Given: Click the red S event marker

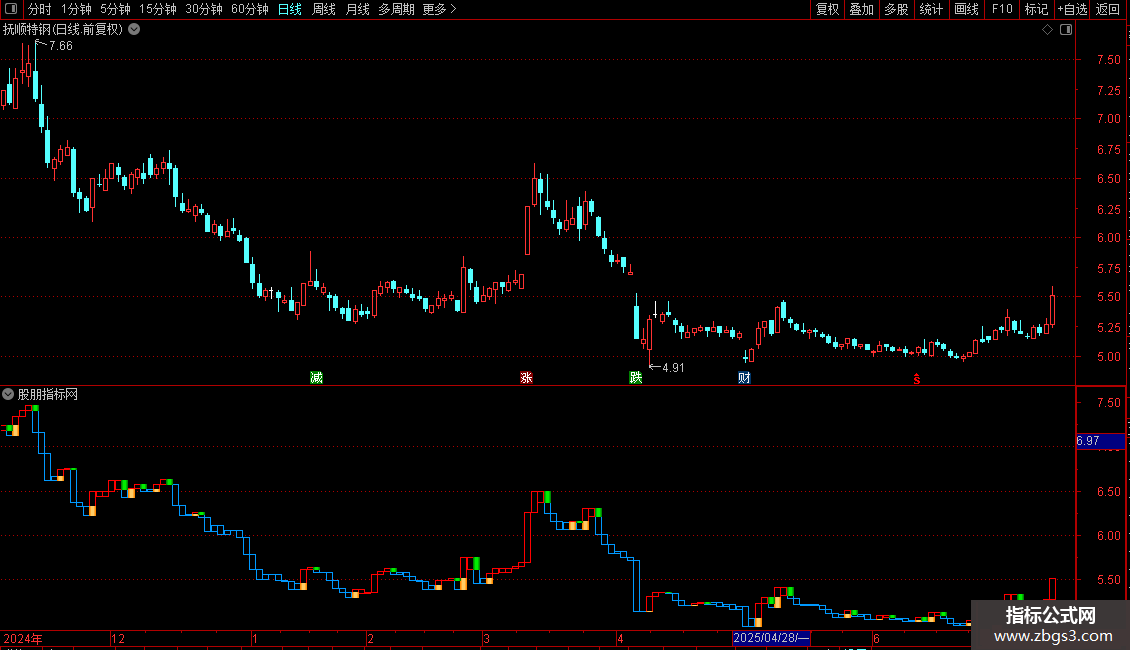Looking at the screenshot, I should point(917,379).
